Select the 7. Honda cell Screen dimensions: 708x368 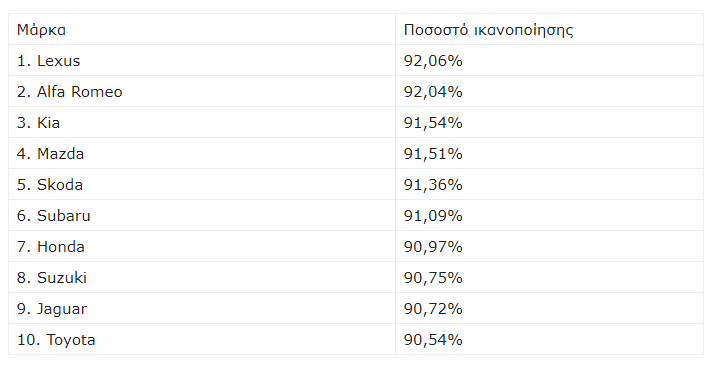click(x=202, y=246)
